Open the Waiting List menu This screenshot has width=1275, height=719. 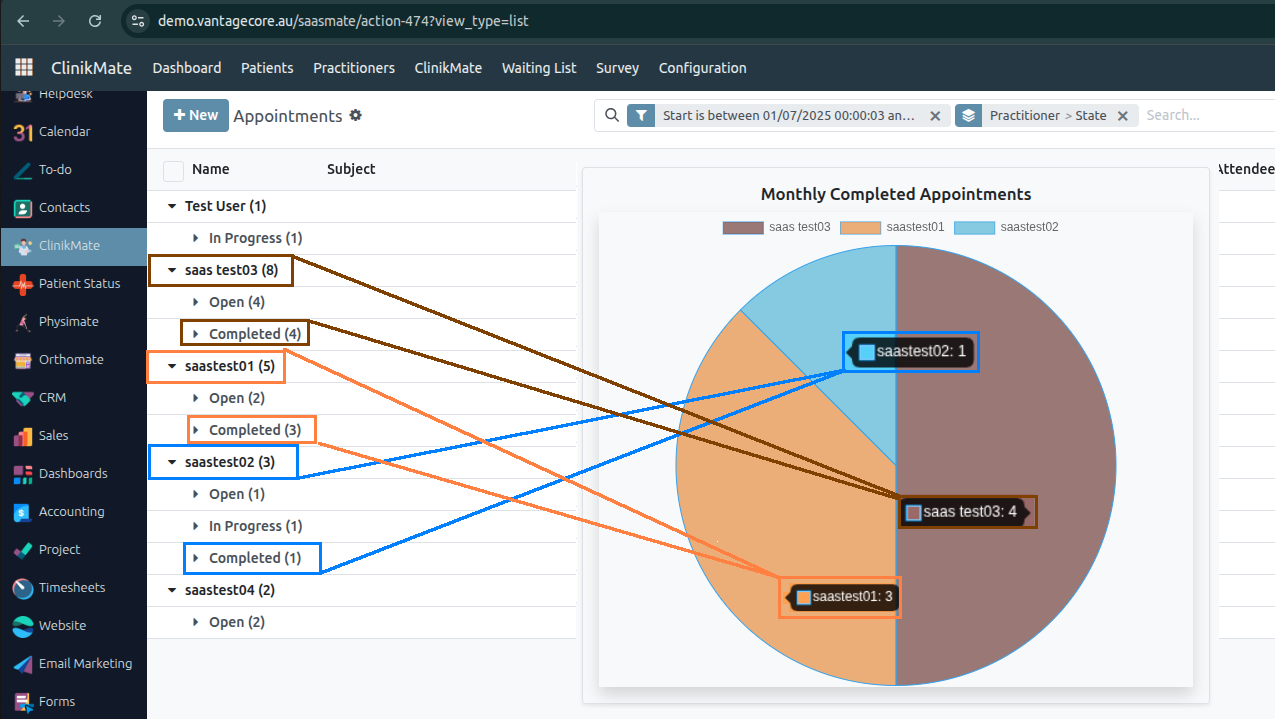(539, 68)
